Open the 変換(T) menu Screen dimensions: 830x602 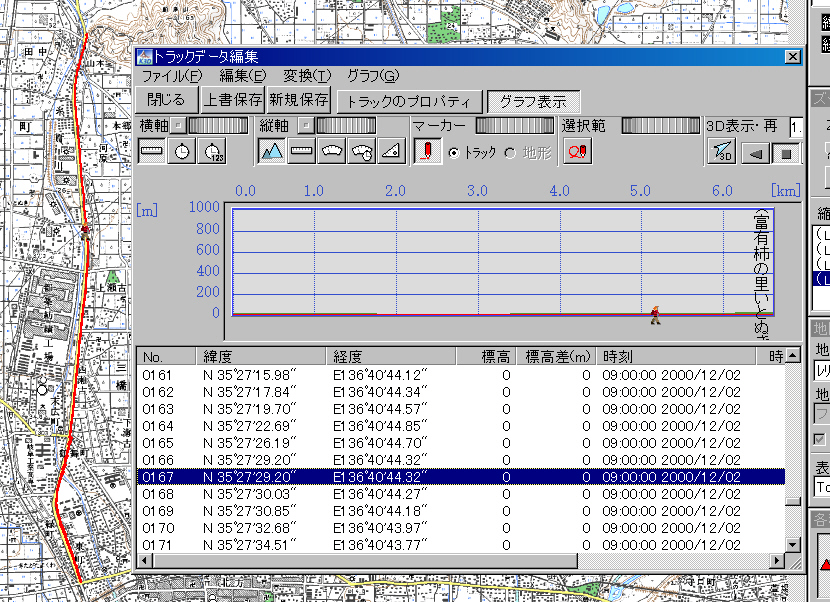pos(306,76)
